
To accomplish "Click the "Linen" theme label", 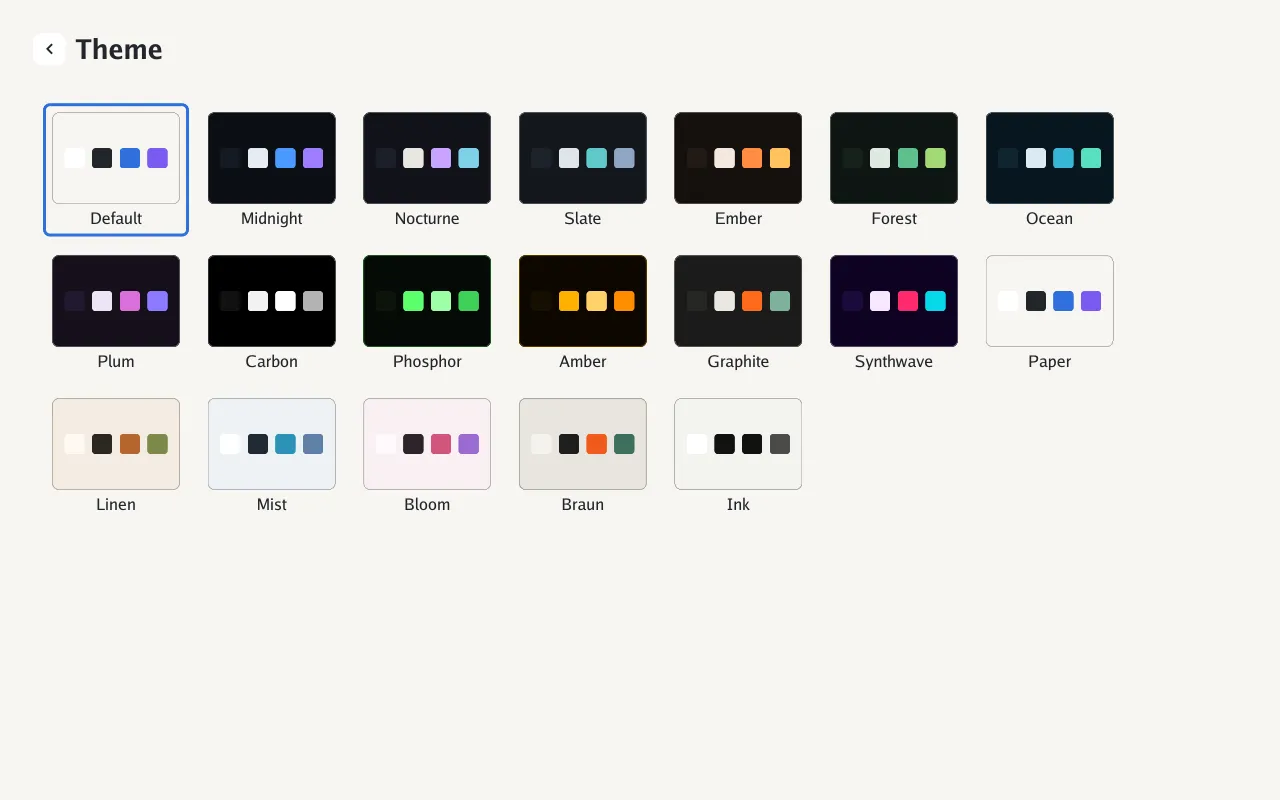I will [x=116, y=505].
